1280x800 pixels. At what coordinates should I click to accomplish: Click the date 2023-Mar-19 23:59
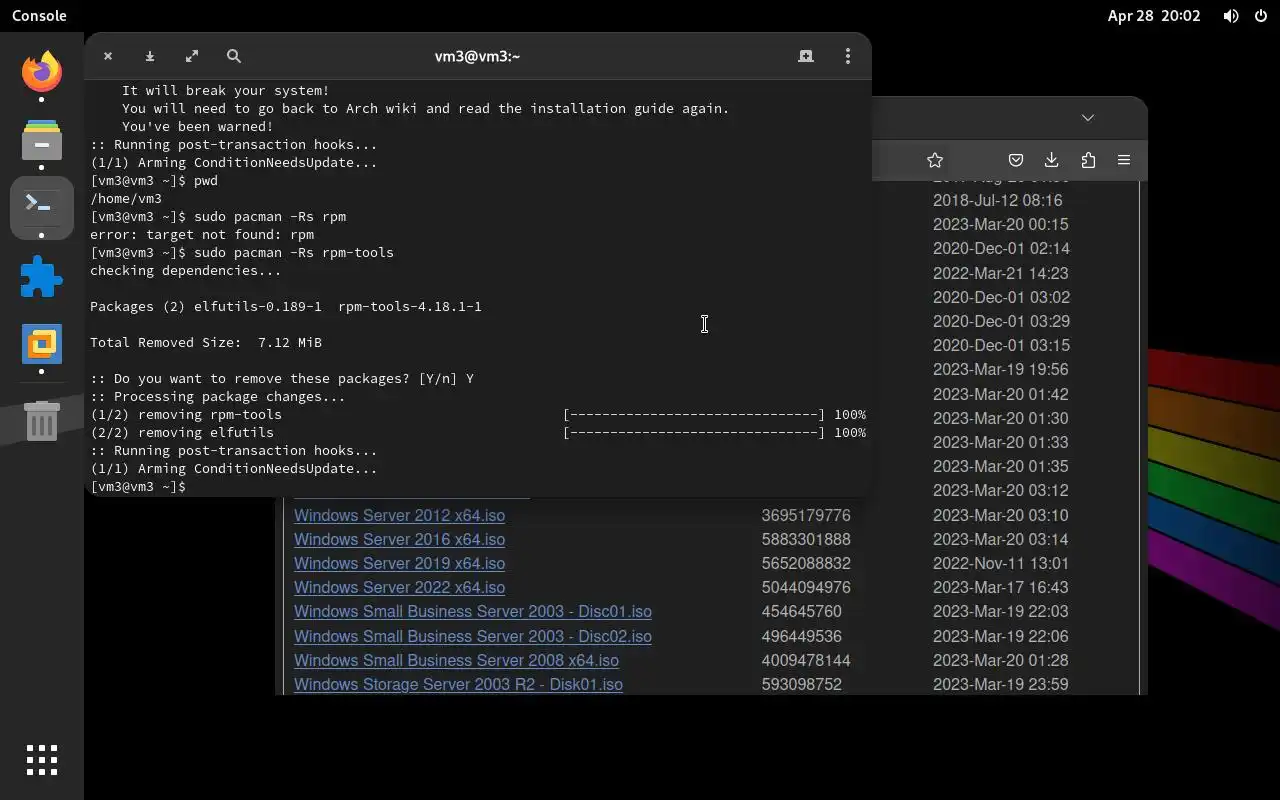(1000, 684)
